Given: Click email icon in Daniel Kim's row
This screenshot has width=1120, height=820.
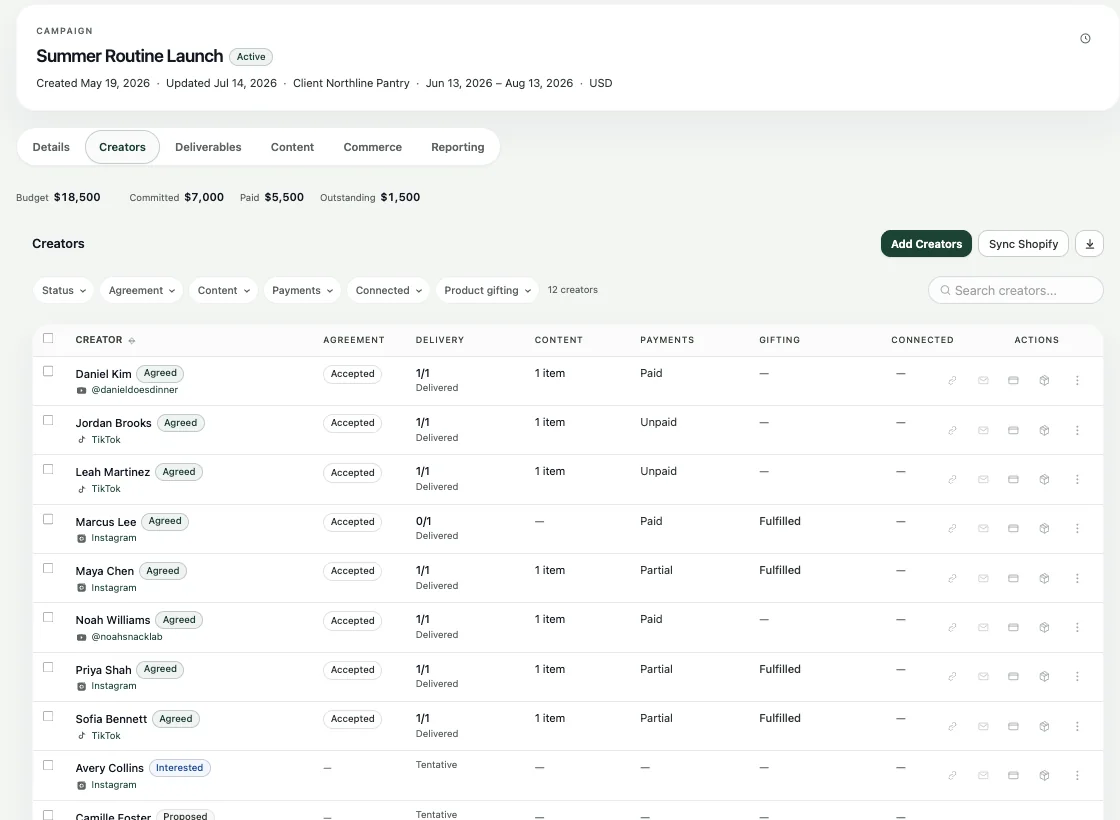Looking at the screenshot, I should click(983, 381).
